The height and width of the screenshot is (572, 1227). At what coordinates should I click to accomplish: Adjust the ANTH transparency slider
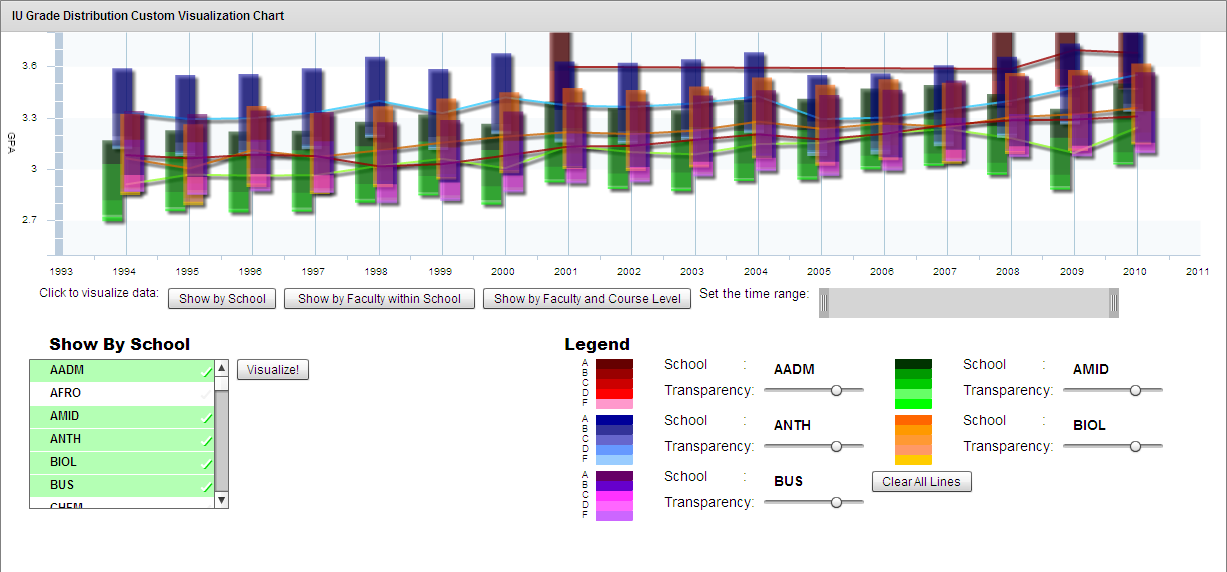836,446
